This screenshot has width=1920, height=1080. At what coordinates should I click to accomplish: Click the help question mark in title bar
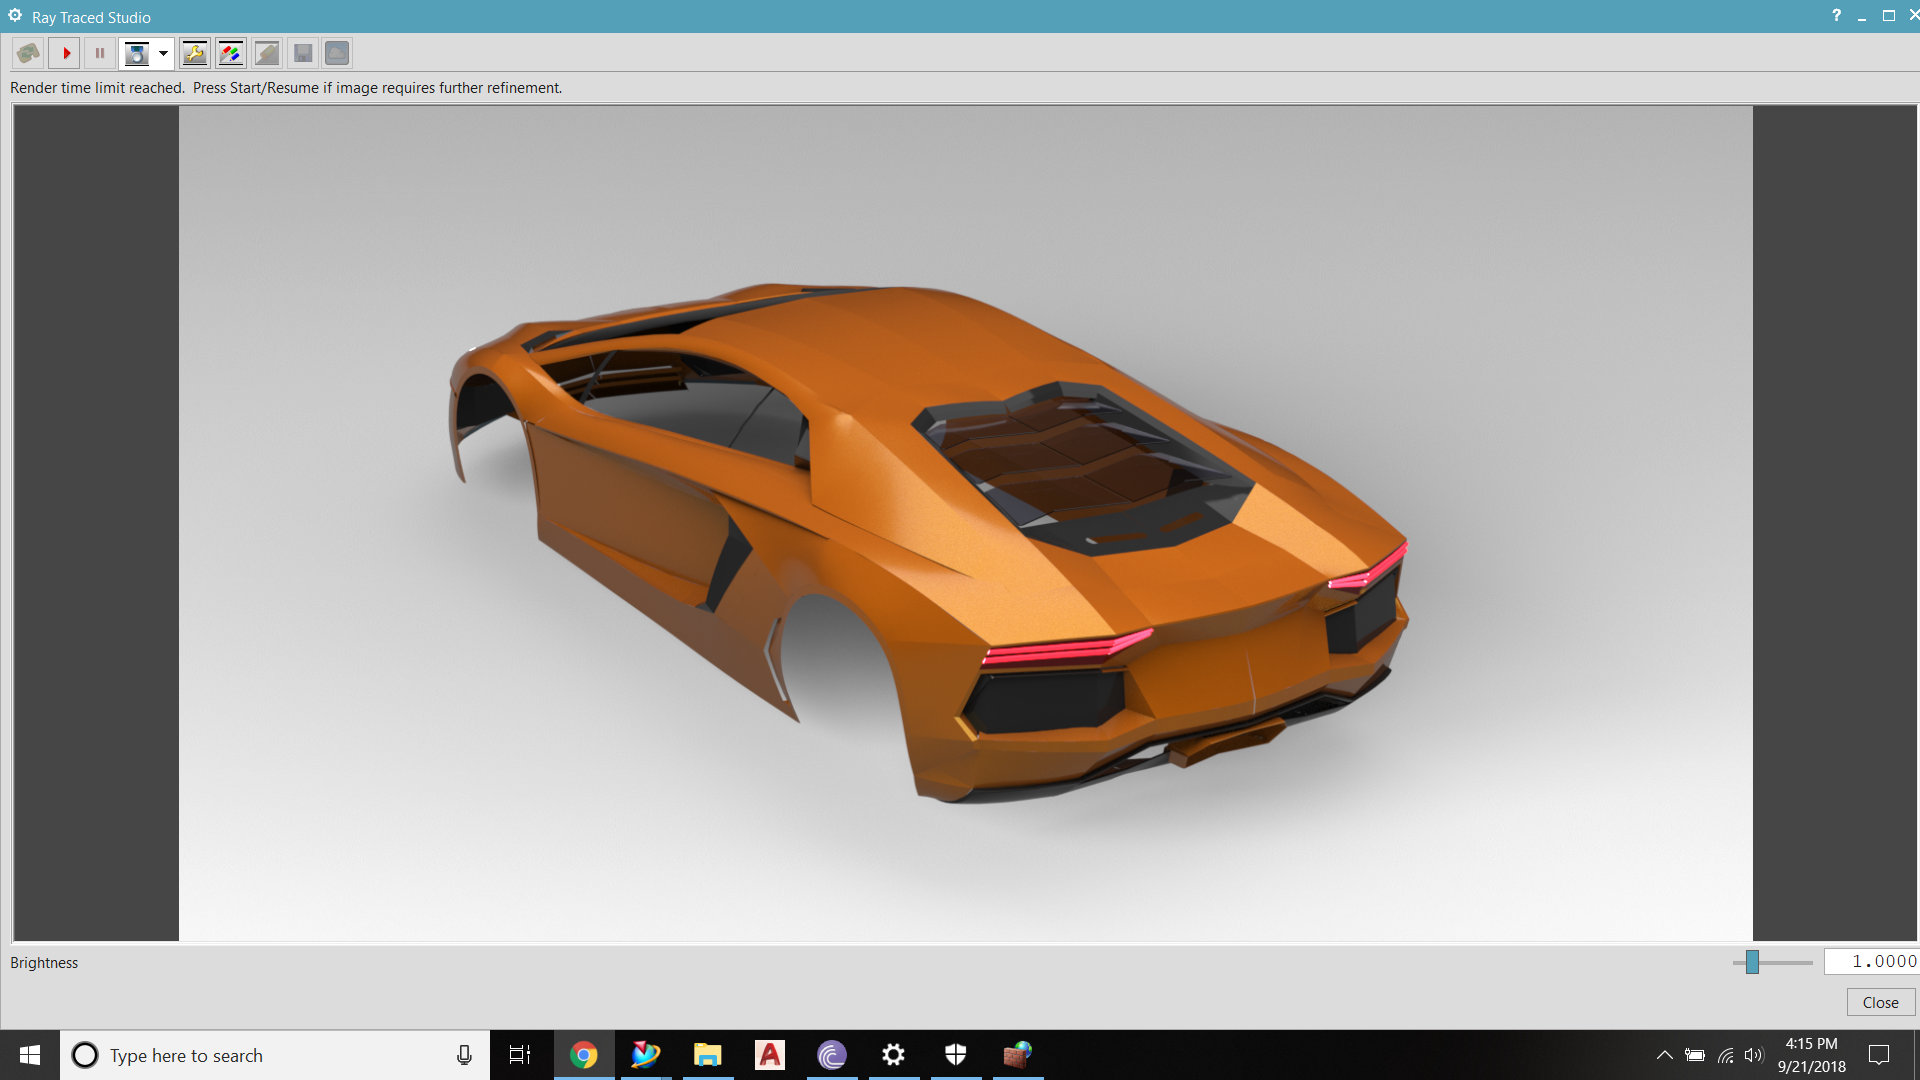point(1836,15)
